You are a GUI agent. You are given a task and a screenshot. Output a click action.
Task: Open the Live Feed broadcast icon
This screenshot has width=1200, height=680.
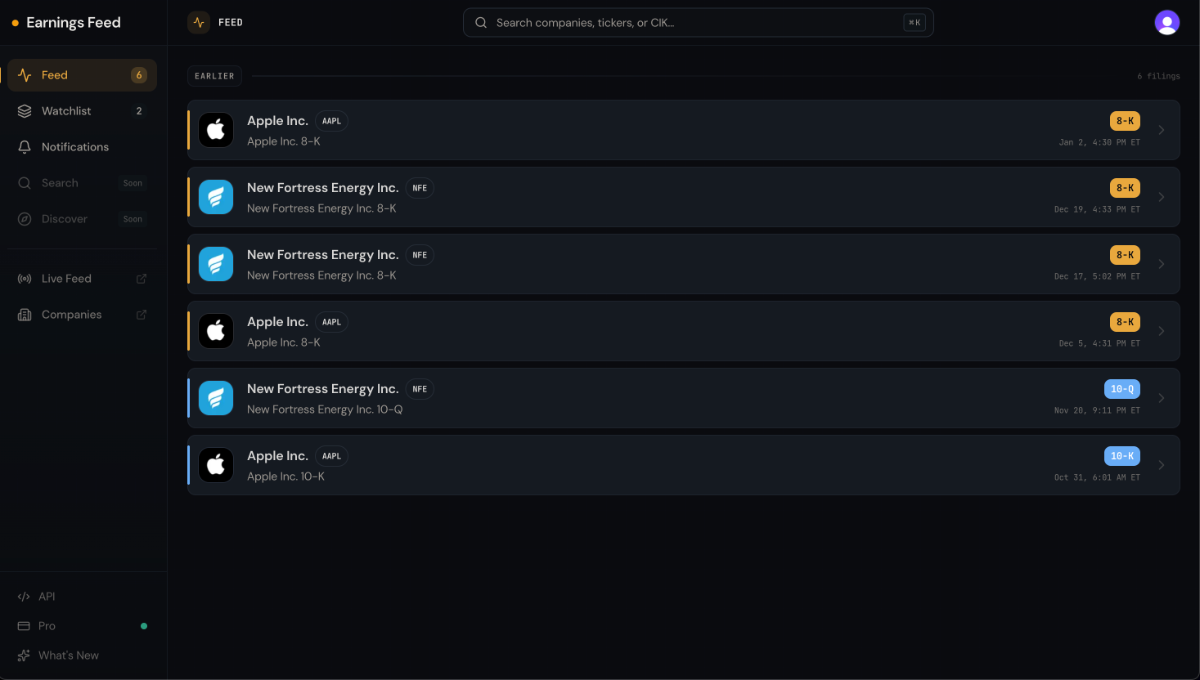[x=24, y=278]
